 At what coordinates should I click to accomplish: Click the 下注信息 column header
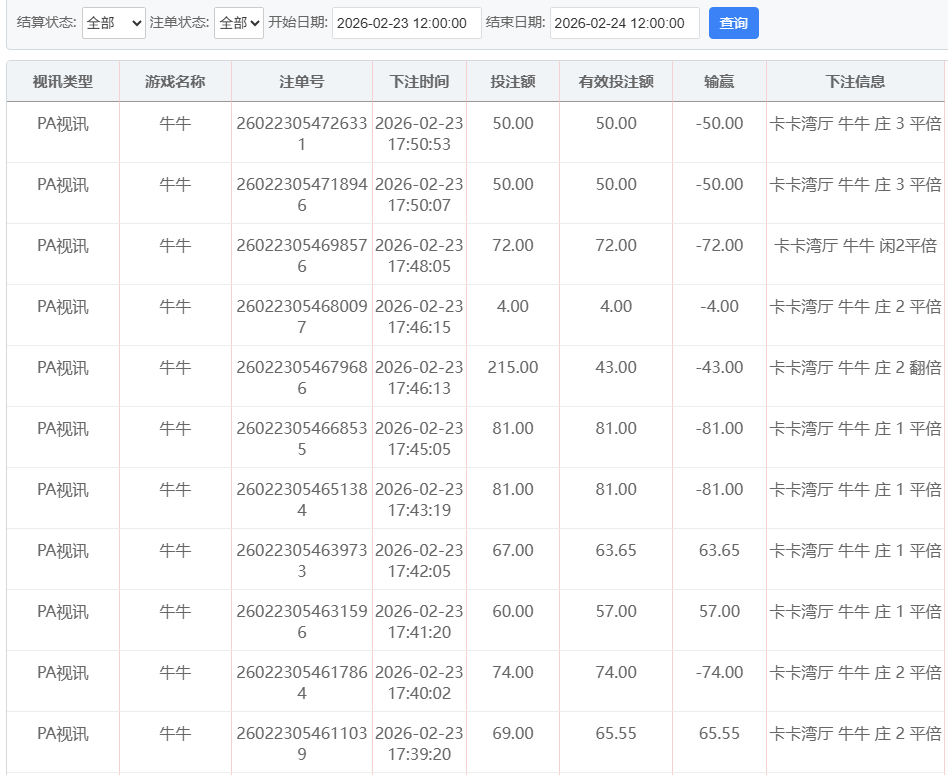(855, 81)
